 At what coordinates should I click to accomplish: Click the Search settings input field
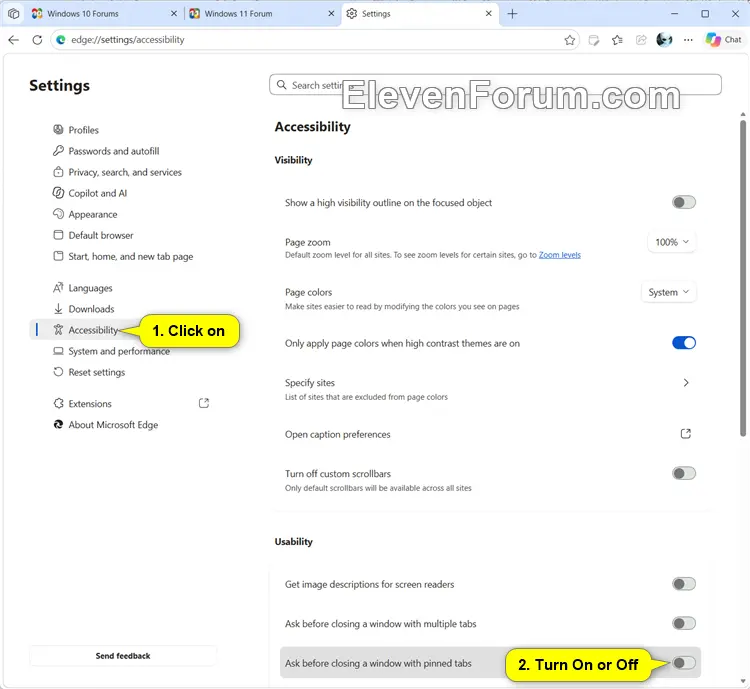[495, 85]
